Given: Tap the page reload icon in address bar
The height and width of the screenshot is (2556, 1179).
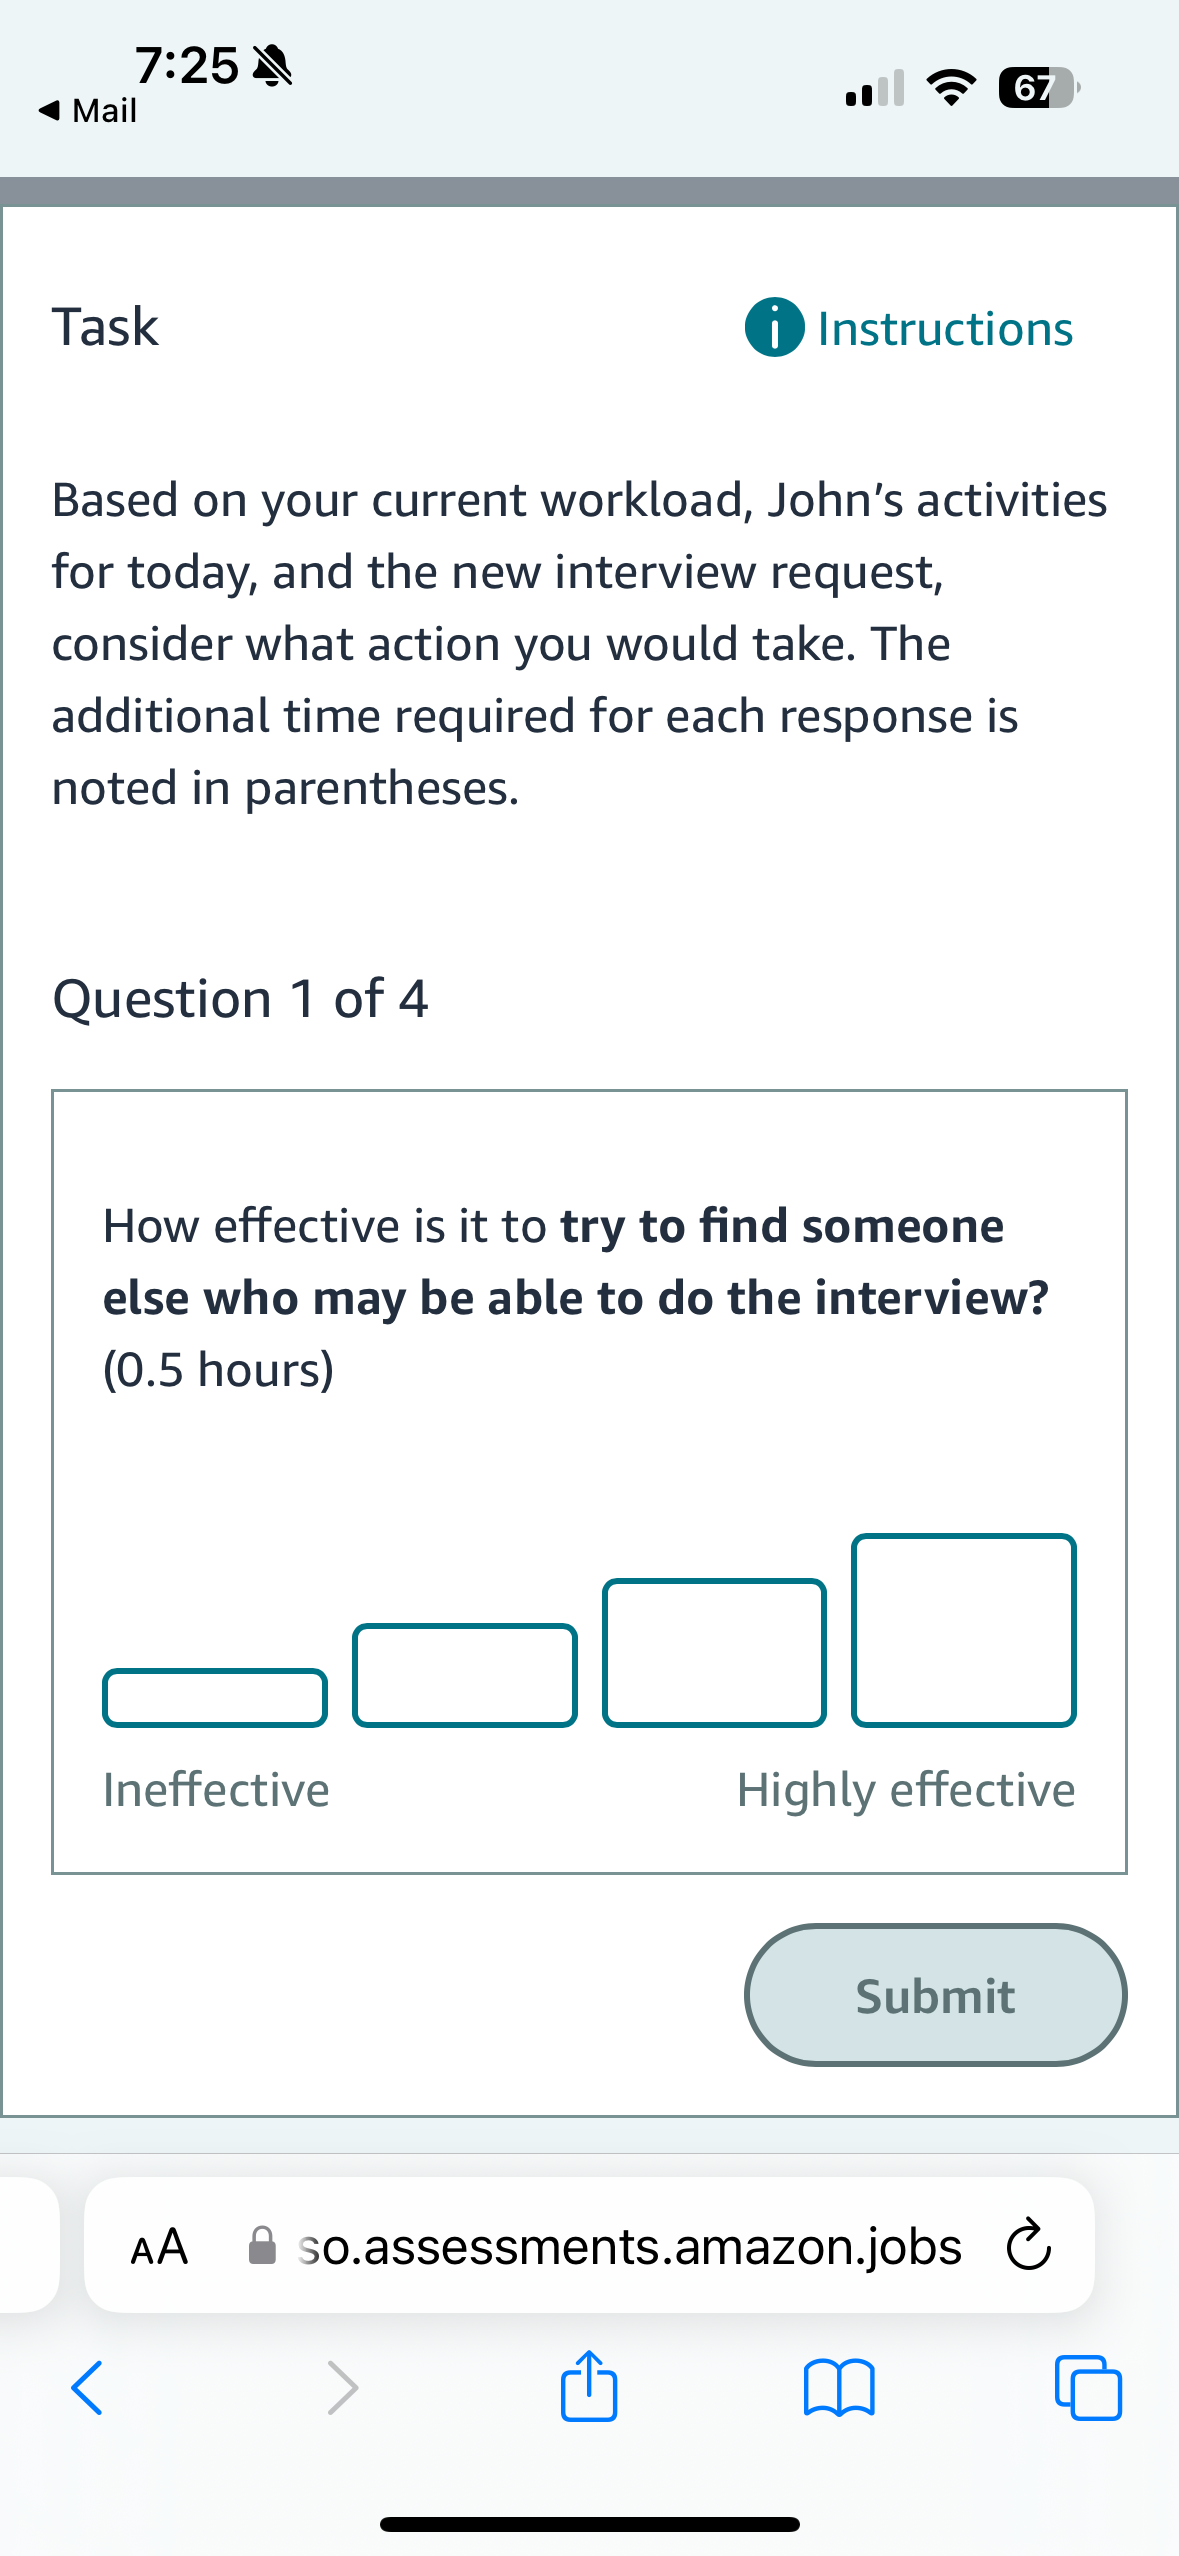Looking at the screenshot, I should tap(1029, 2244).
